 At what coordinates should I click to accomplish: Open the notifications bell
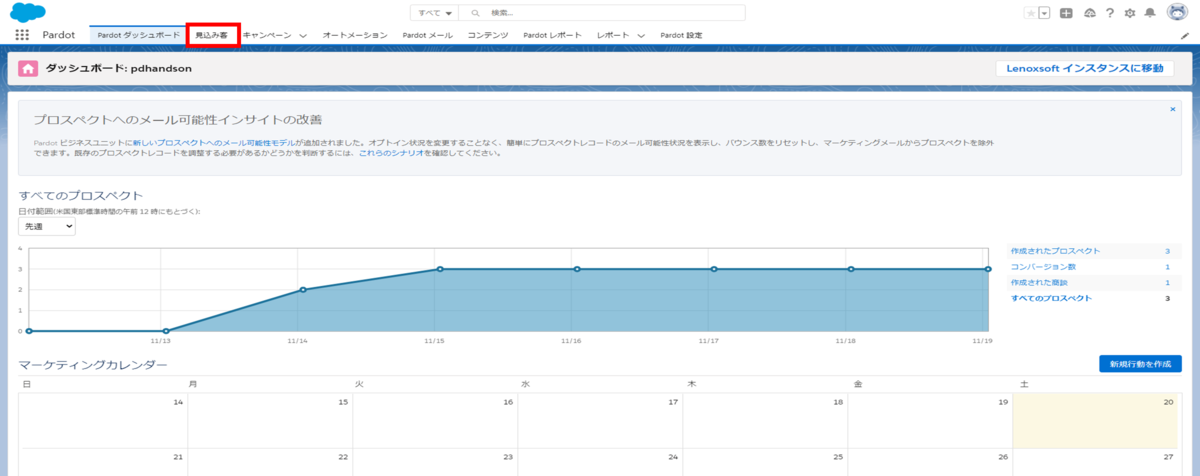(1150, 13)
